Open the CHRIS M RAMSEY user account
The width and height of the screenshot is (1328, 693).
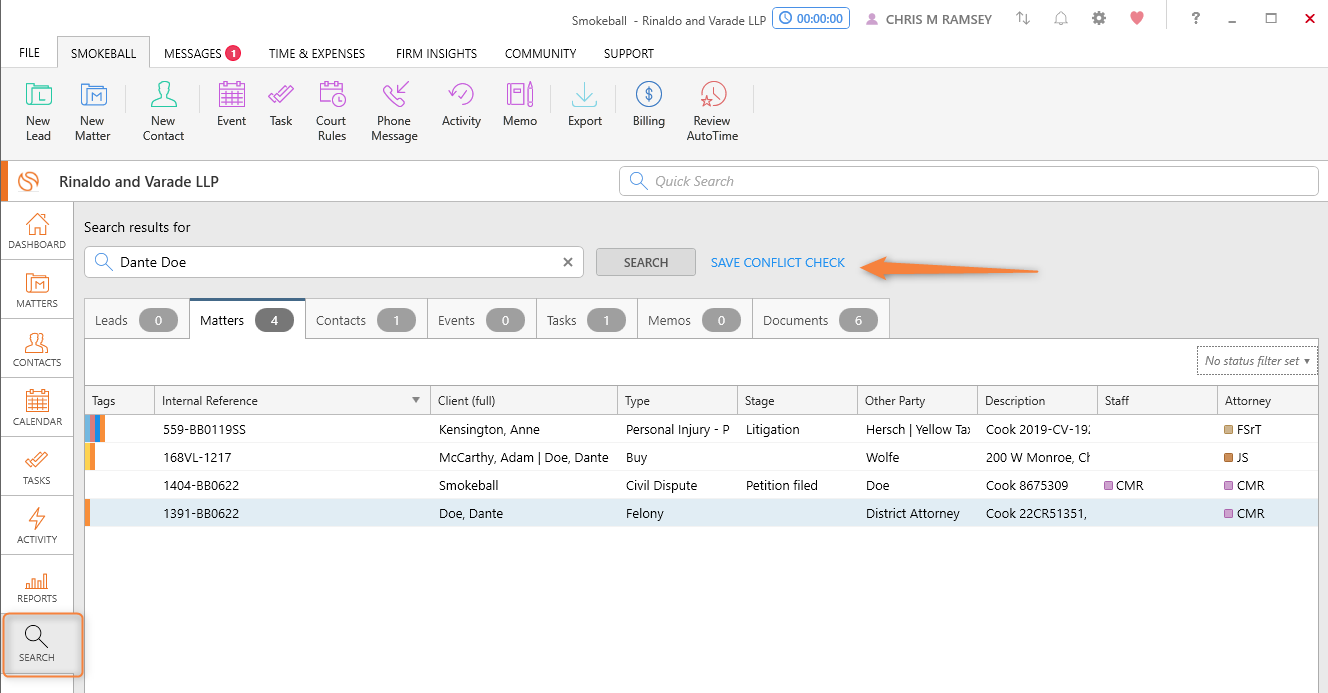pos(929,19)
